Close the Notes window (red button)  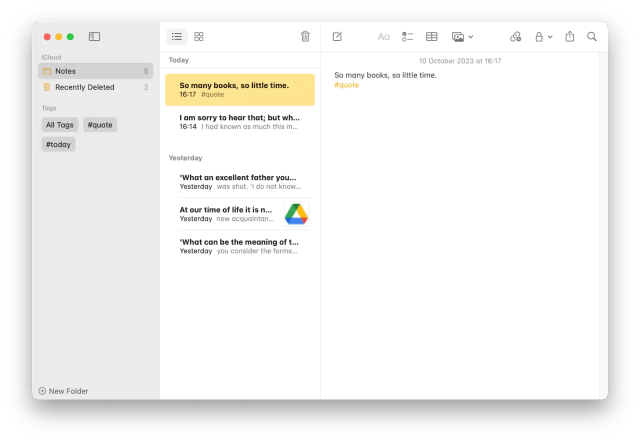47,37
